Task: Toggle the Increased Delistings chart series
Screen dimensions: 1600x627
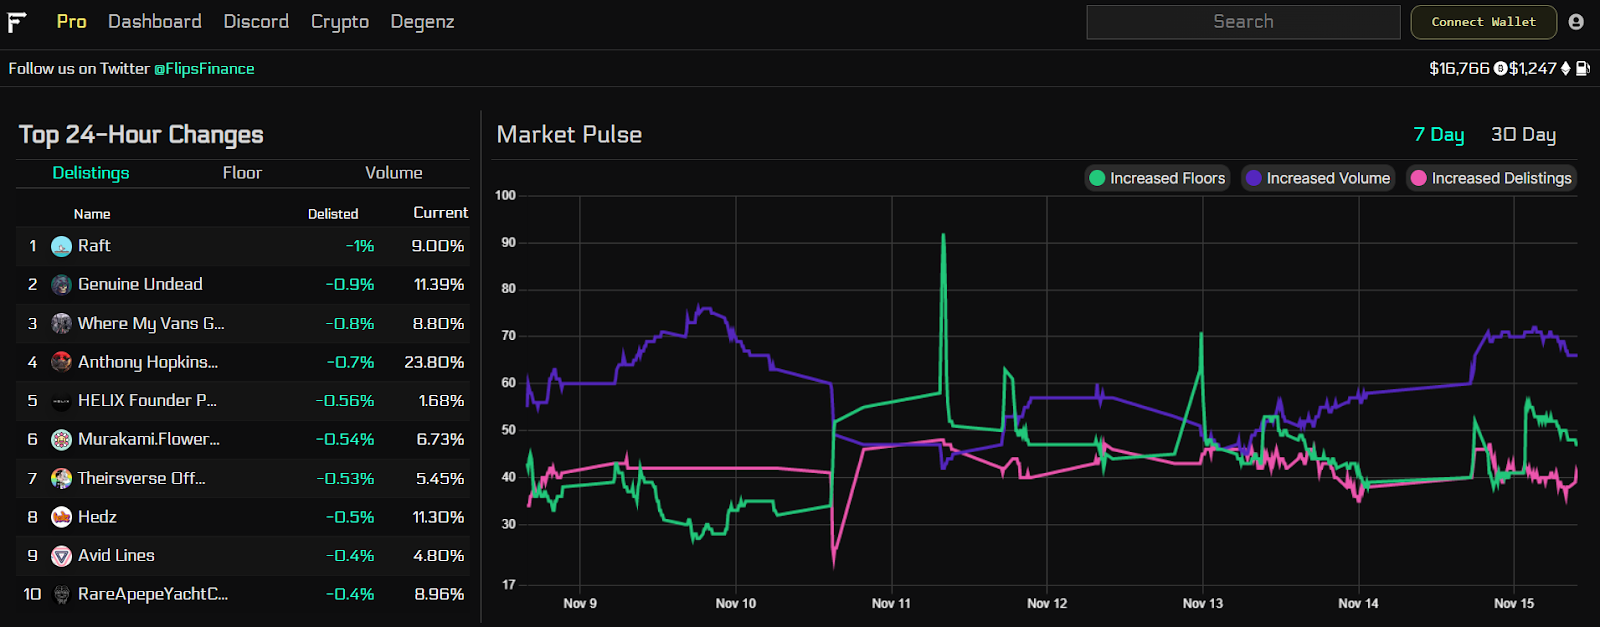Action: (x=1491, y=178)
